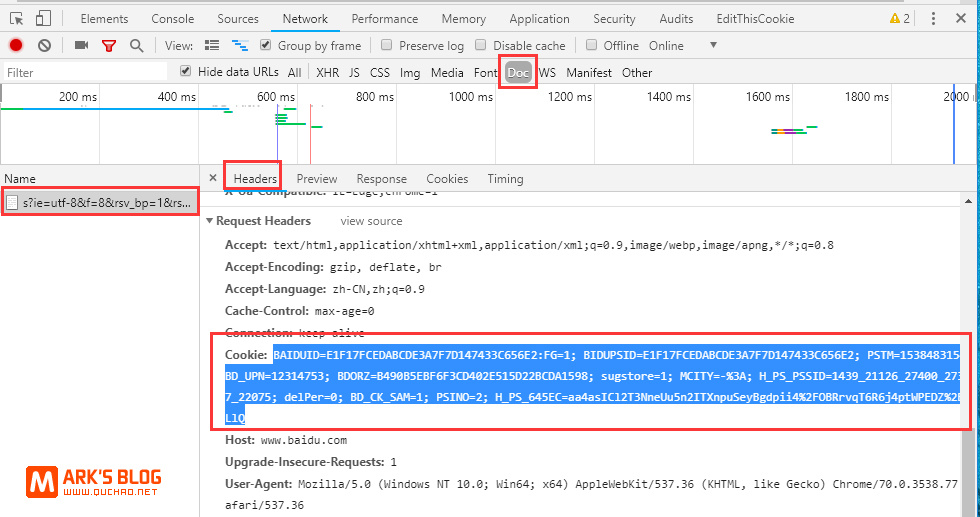Check the Offline checkbox
980x517 pixels.
[x=591, y=45]
